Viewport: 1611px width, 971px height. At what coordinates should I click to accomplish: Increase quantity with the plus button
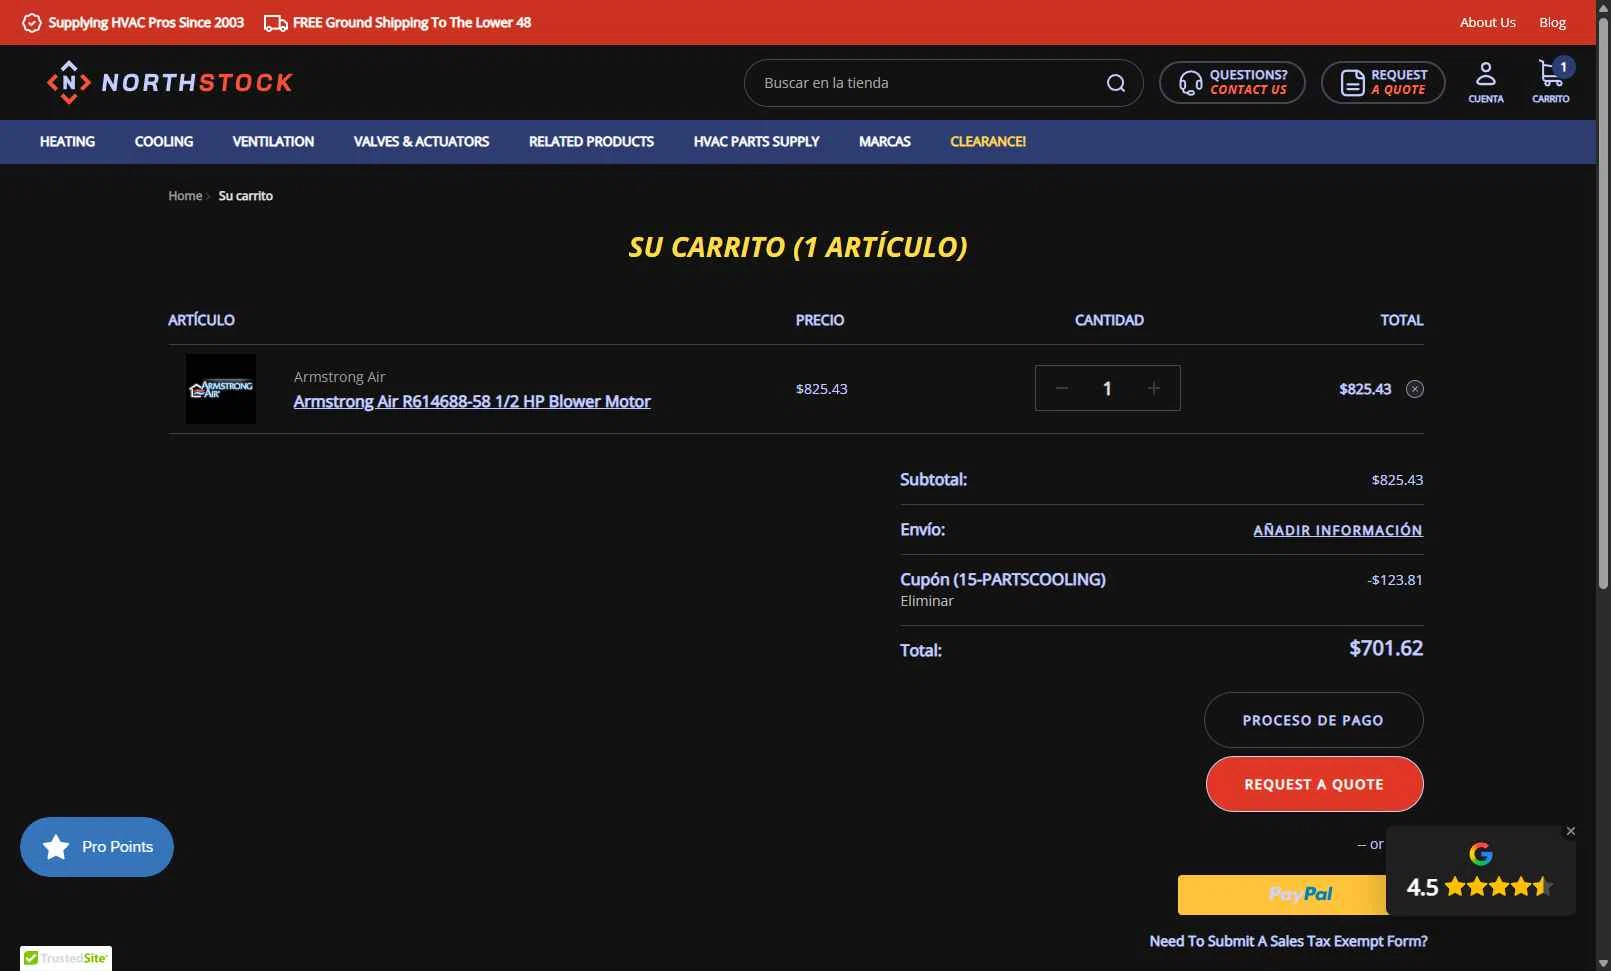(1154, 388)
